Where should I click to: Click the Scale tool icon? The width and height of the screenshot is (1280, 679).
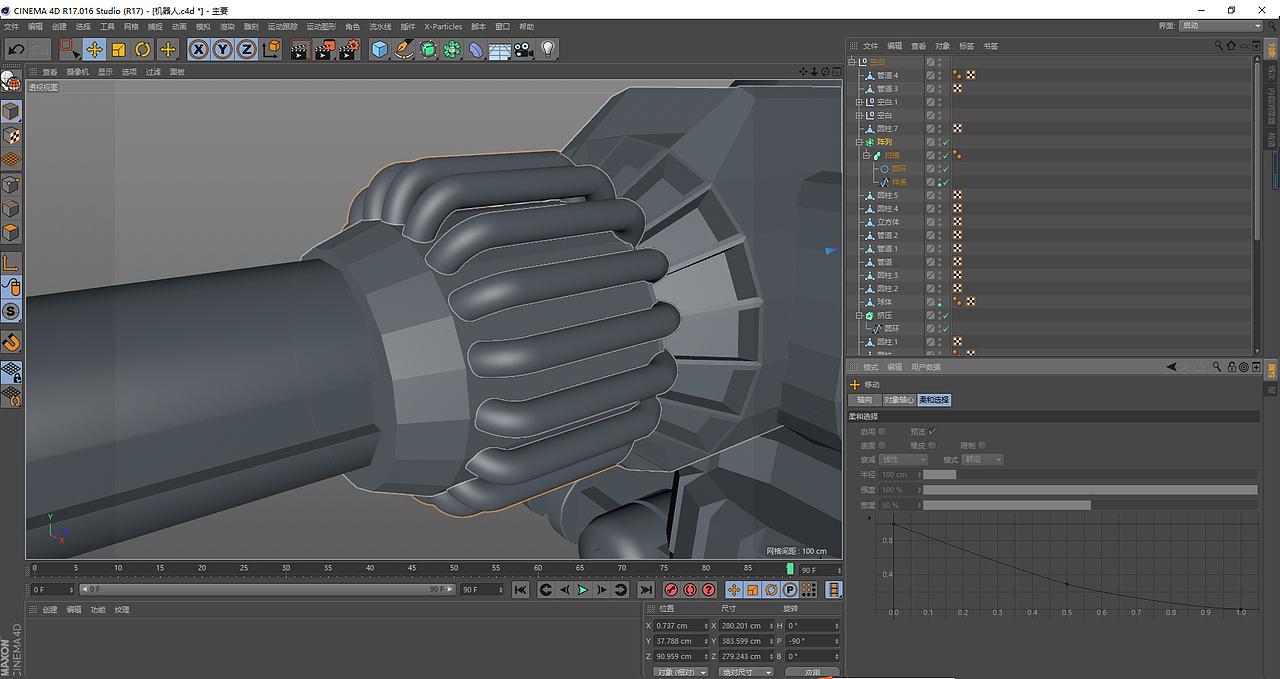coord(119,49)
